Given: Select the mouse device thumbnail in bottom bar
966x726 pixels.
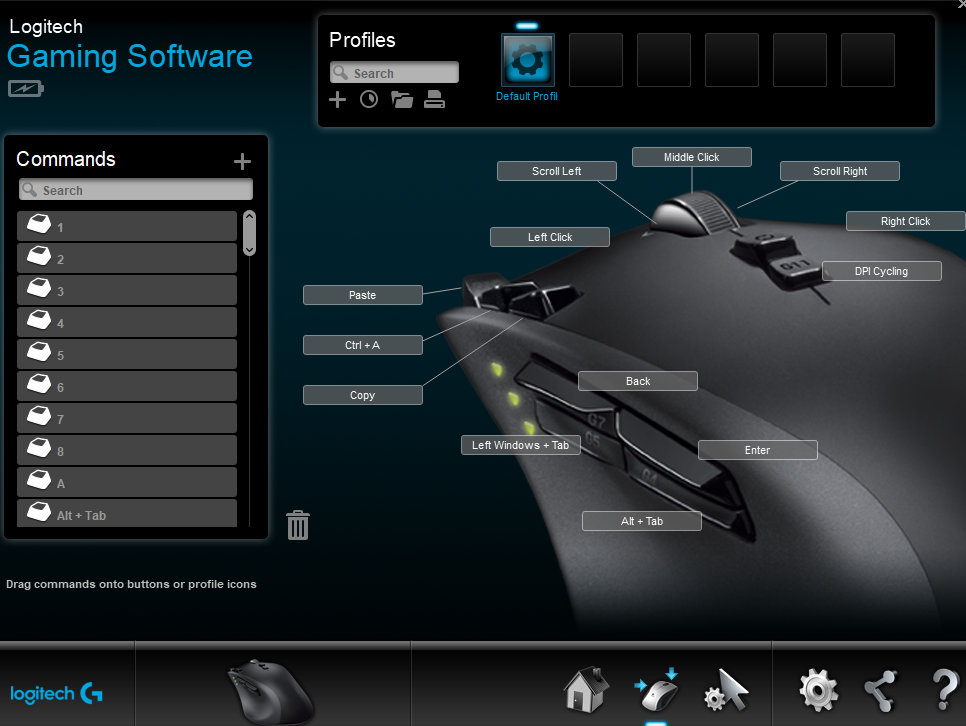Looking at the screenshot, I should (271, 691).
